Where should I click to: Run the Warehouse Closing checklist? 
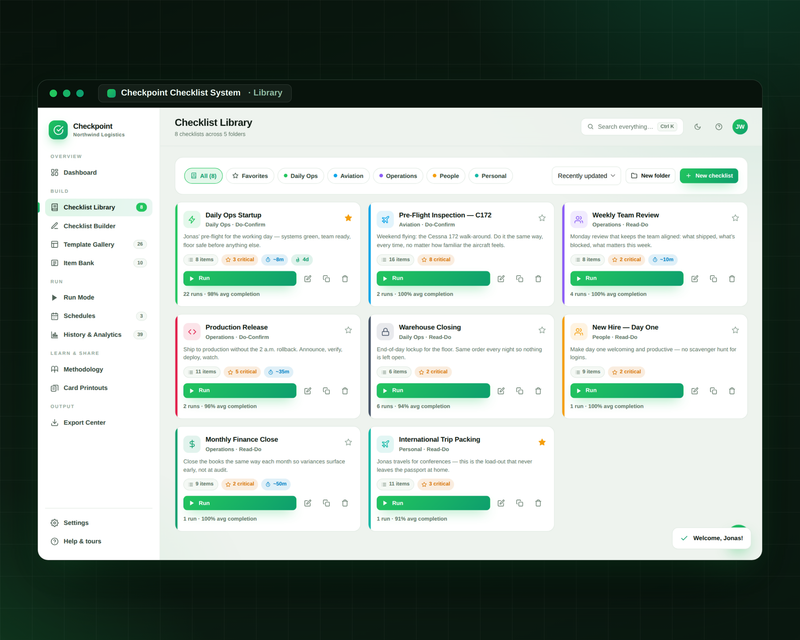pyautogui.click(x=433, y=391)
